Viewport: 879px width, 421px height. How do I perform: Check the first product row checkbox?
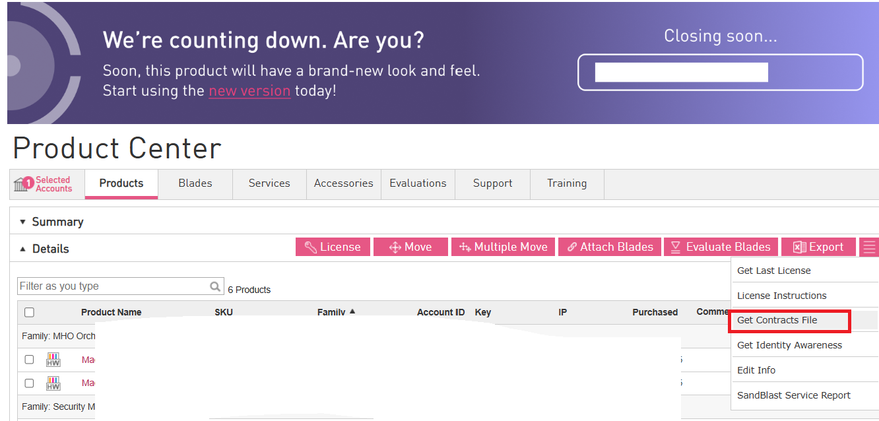click(29, 359)
